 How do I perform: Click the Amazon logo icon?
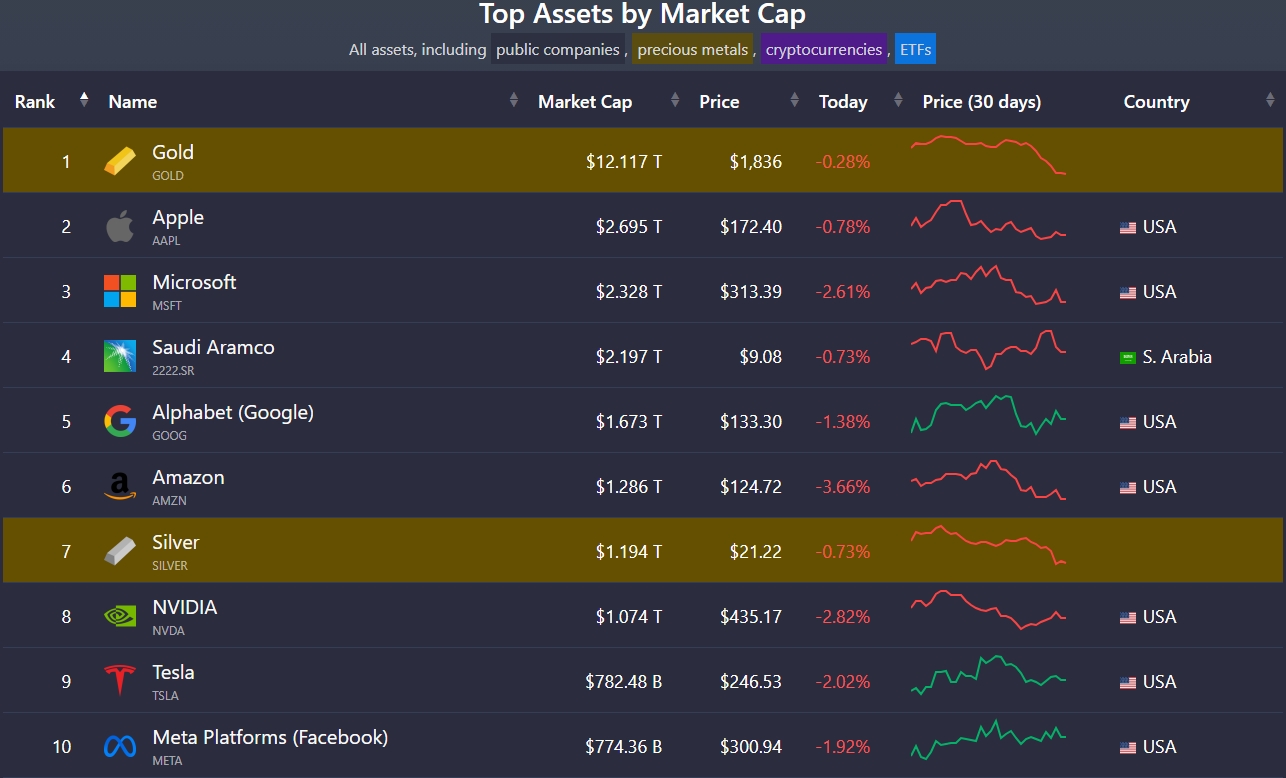point(120,486)
